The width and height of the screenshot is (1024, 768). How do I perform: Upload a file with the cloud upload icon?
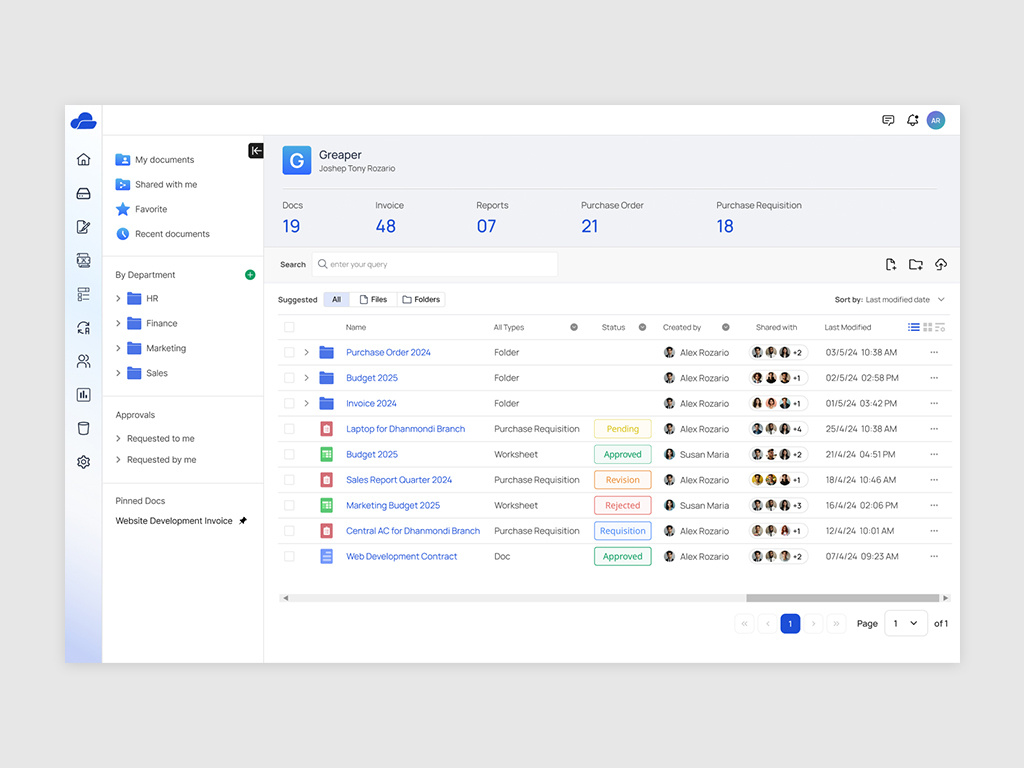[x=940, y=264]
